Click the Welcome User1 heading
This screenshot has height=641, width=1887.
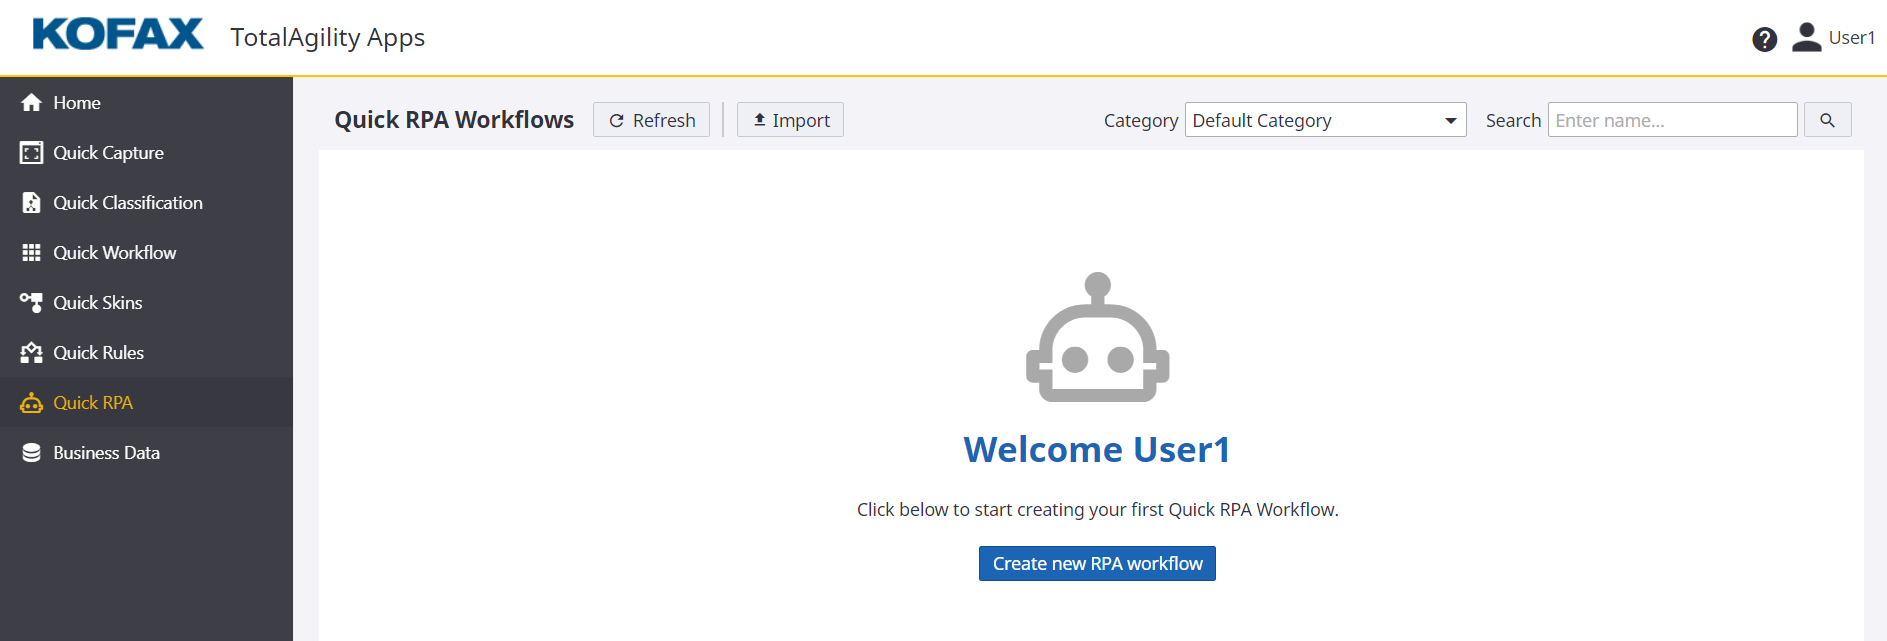pyautogui.click(x=1097, y=450)
